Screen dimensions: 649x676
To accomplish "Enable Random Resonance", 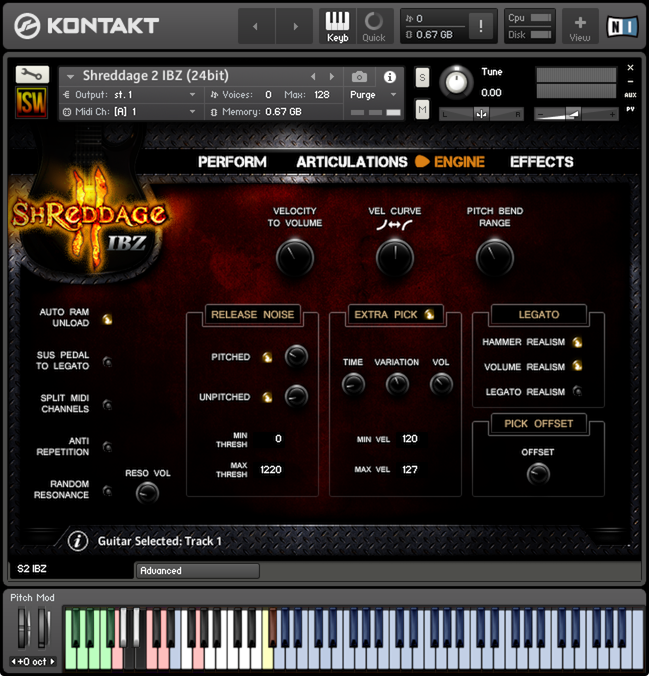I will coord(107,490).
